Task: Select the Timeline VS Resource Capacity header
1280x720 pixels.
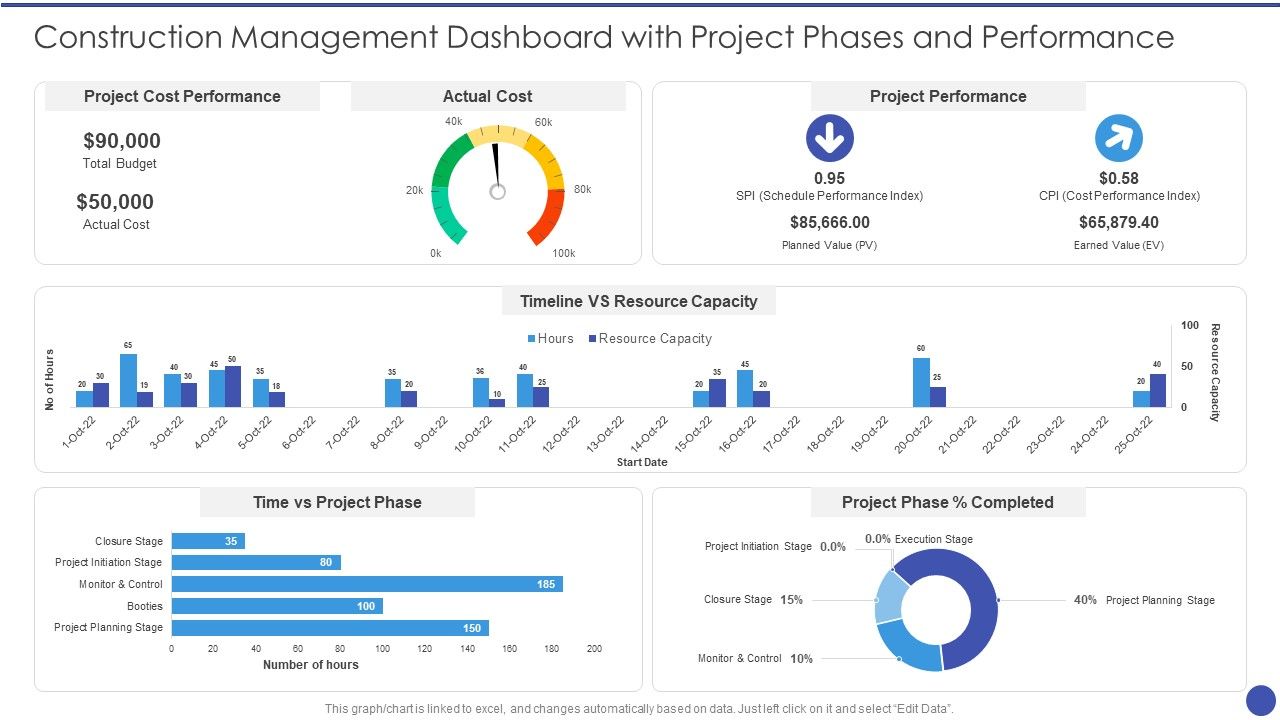Action: (x=639, y=301)
